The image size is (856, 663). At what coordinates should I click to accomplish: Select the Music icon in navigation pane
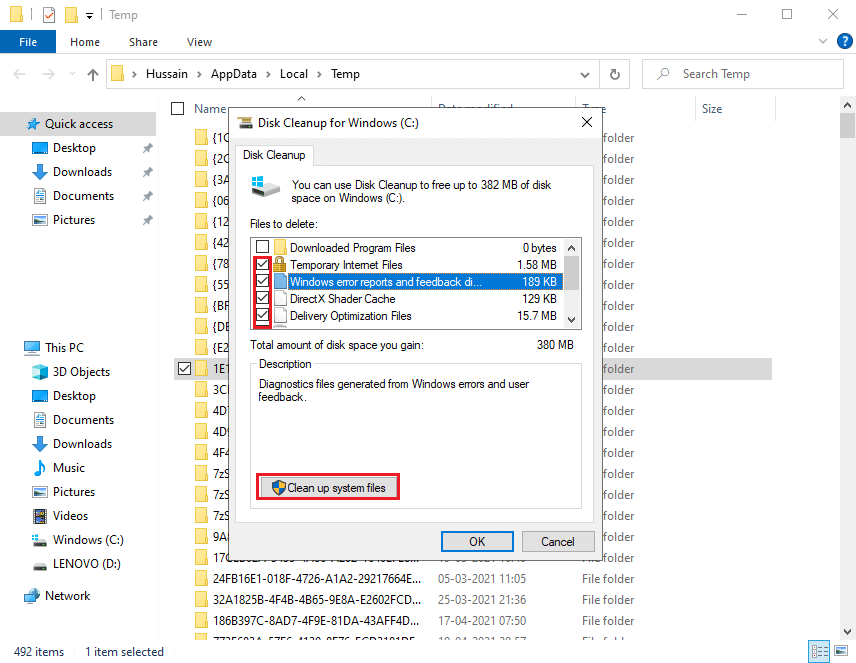(40, 468)
